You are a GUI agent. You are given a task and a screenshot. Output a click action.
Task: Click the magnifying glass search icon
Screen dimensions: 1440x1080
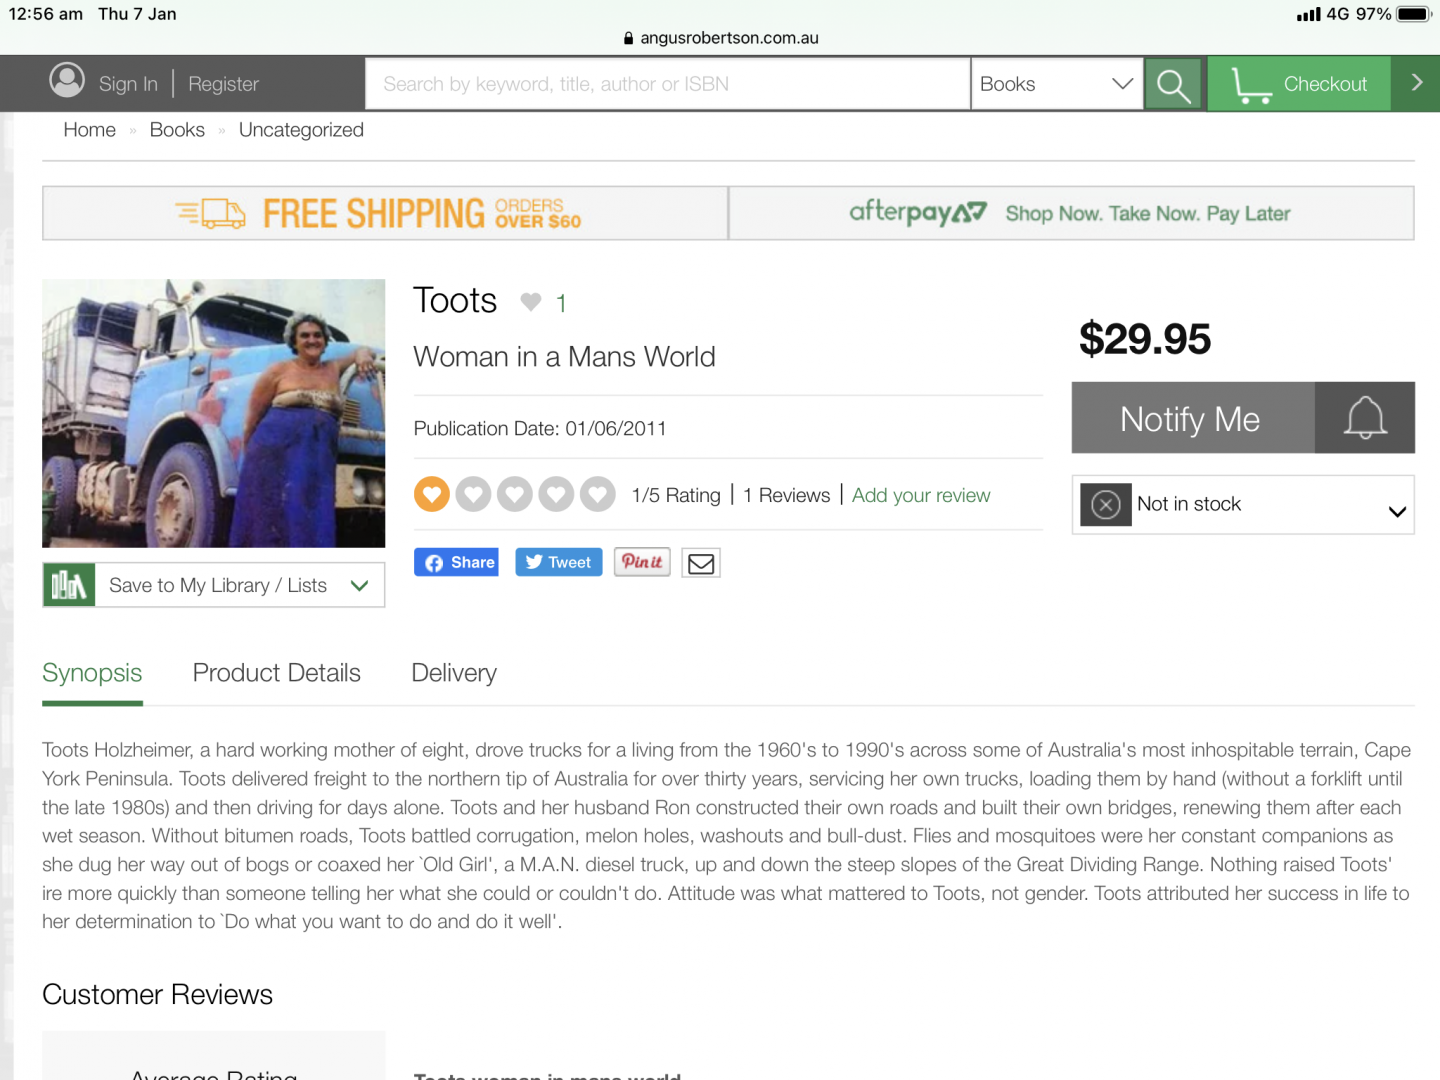pos(1173,85)
